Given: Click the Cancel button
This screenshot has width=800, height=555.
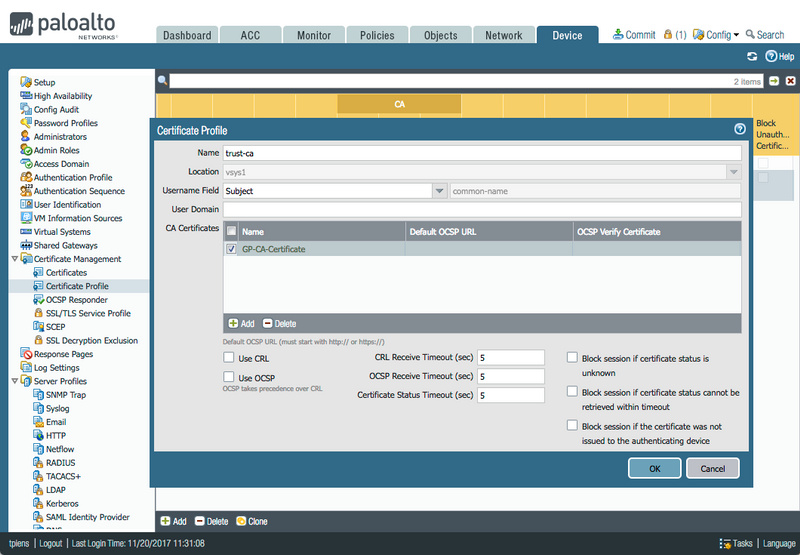Looking at the screenshot, I should tap(713, 468).
